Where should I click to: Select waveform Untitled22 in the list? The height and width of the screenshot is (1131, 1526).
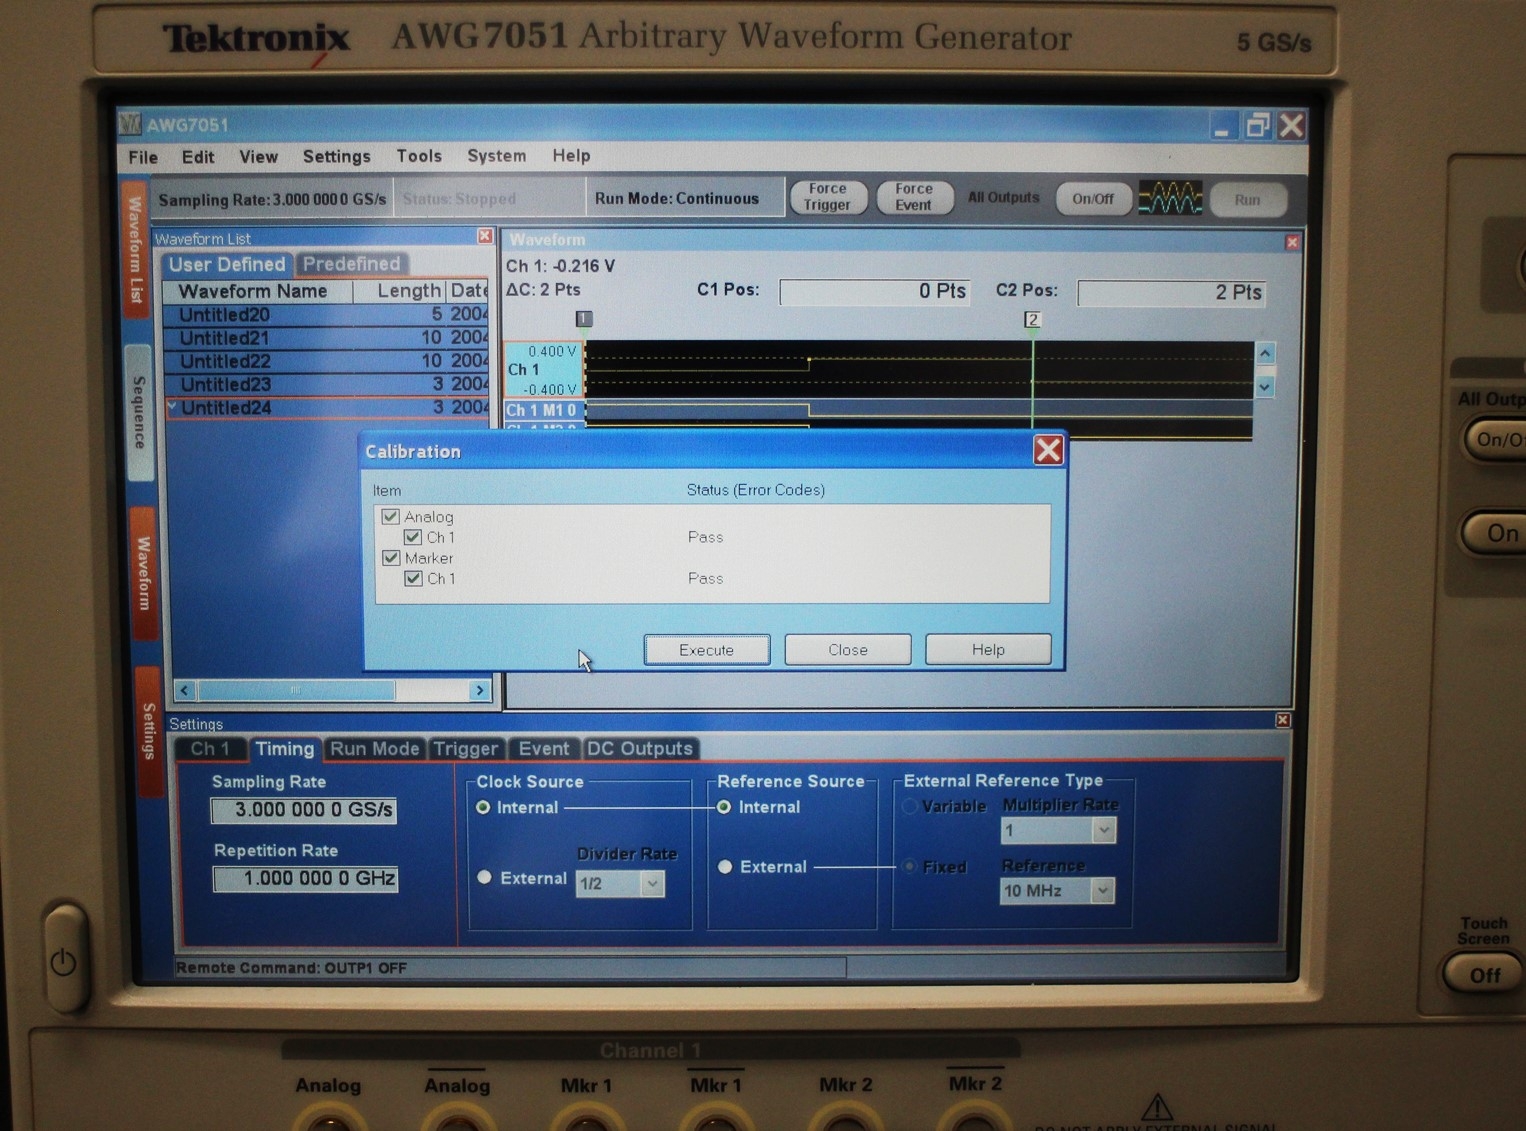[326, 361]
